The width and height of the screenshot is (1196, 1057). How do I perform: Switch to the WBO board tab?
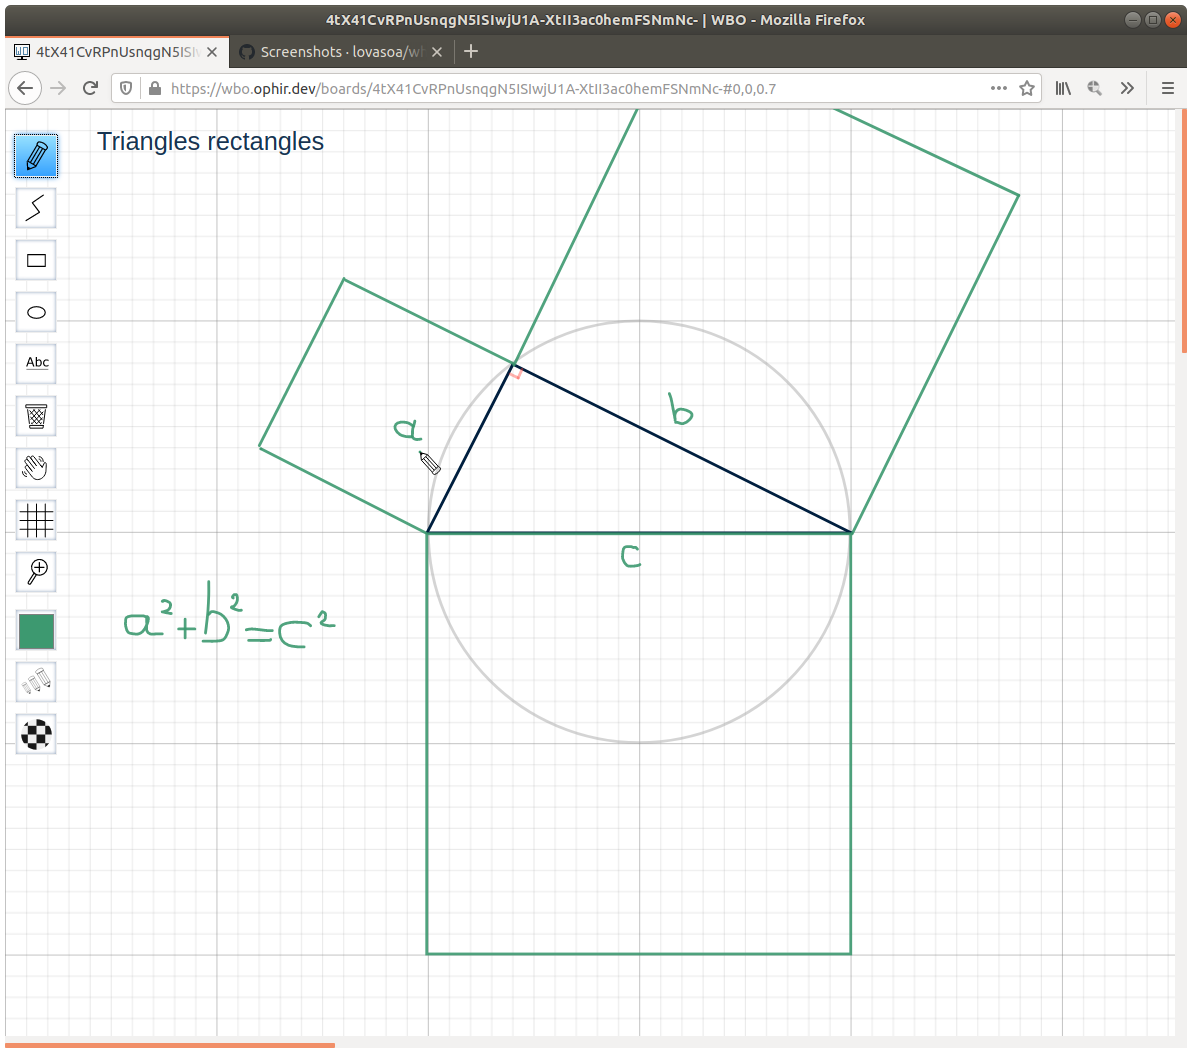pos(117,52)
